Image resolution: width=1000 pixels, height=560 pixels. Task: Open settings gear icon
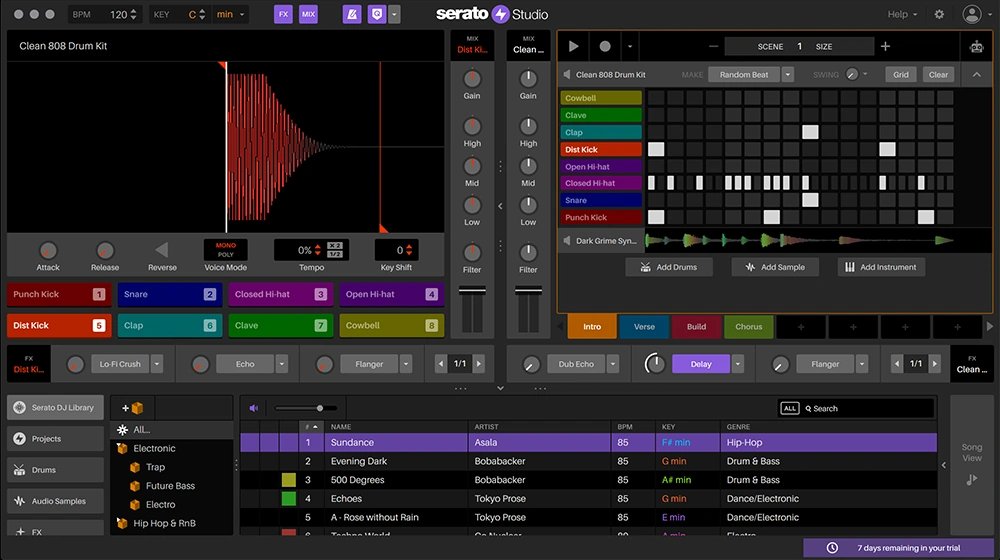(x=939, y=14)
